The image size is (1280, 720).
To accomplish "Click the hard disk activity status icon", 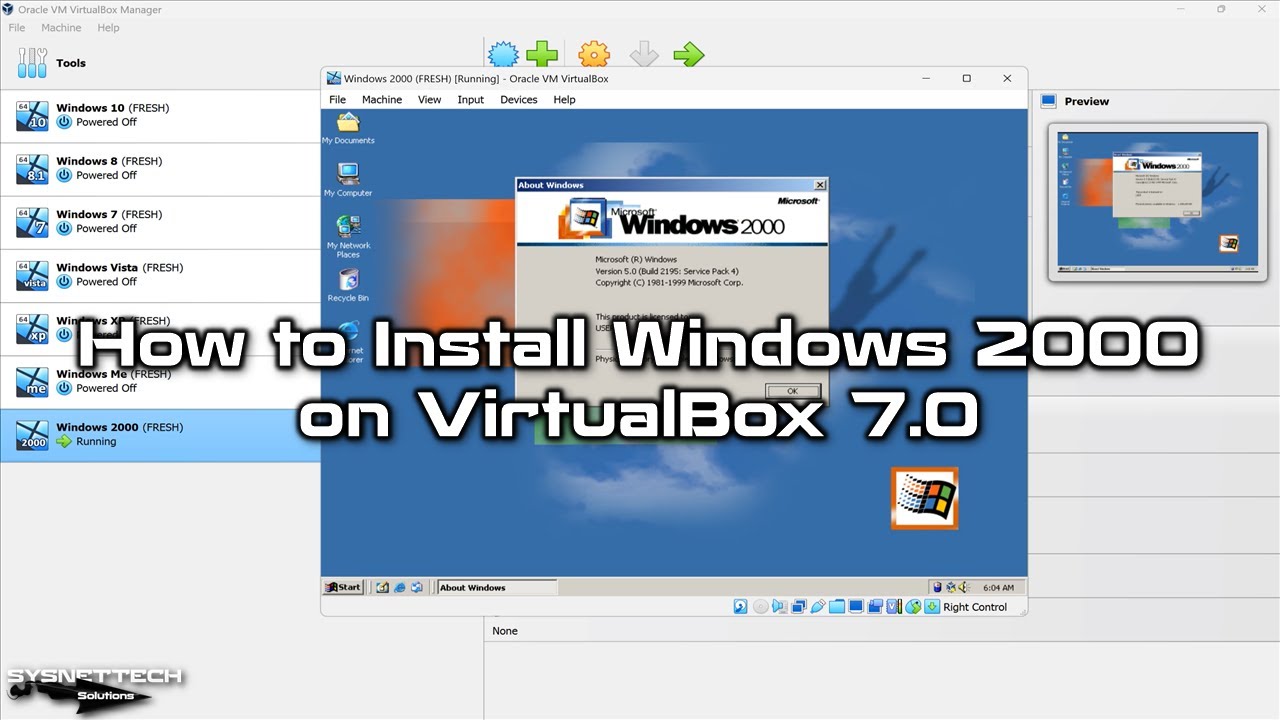I will point(741,607).
